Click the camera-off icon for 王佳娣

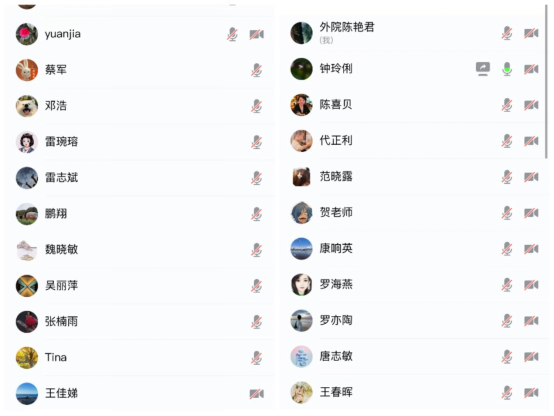pyautogui.click(x=257, y=394)
